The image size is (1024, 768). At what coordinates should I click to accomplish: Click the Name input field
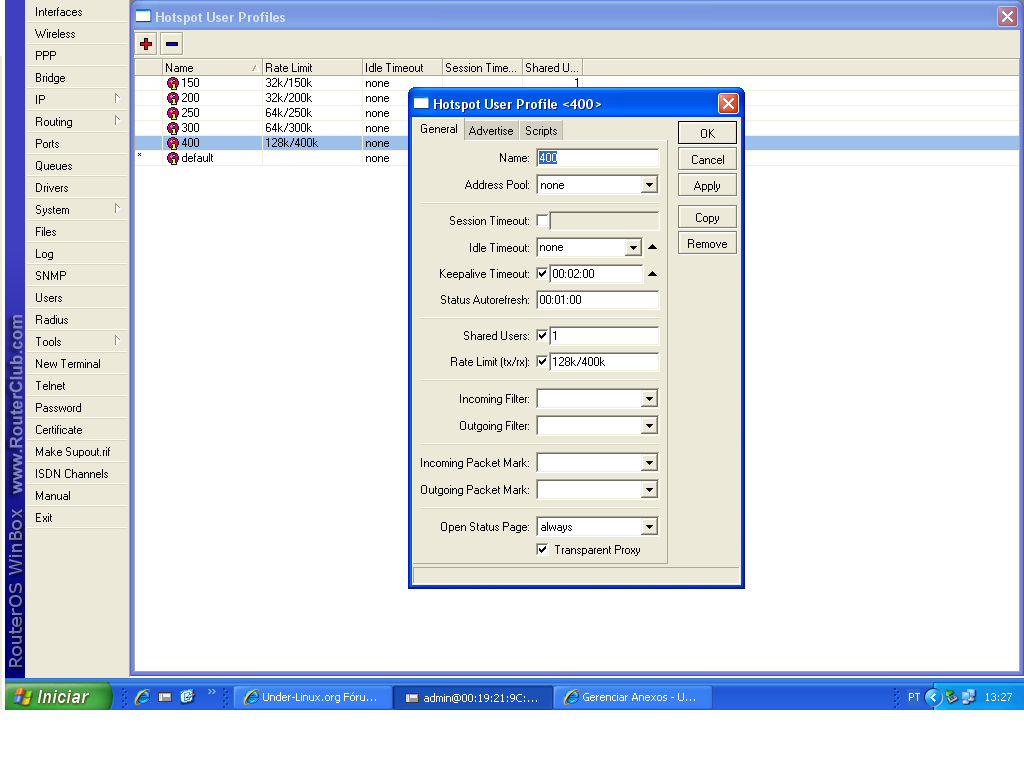(x=597, y=158)
